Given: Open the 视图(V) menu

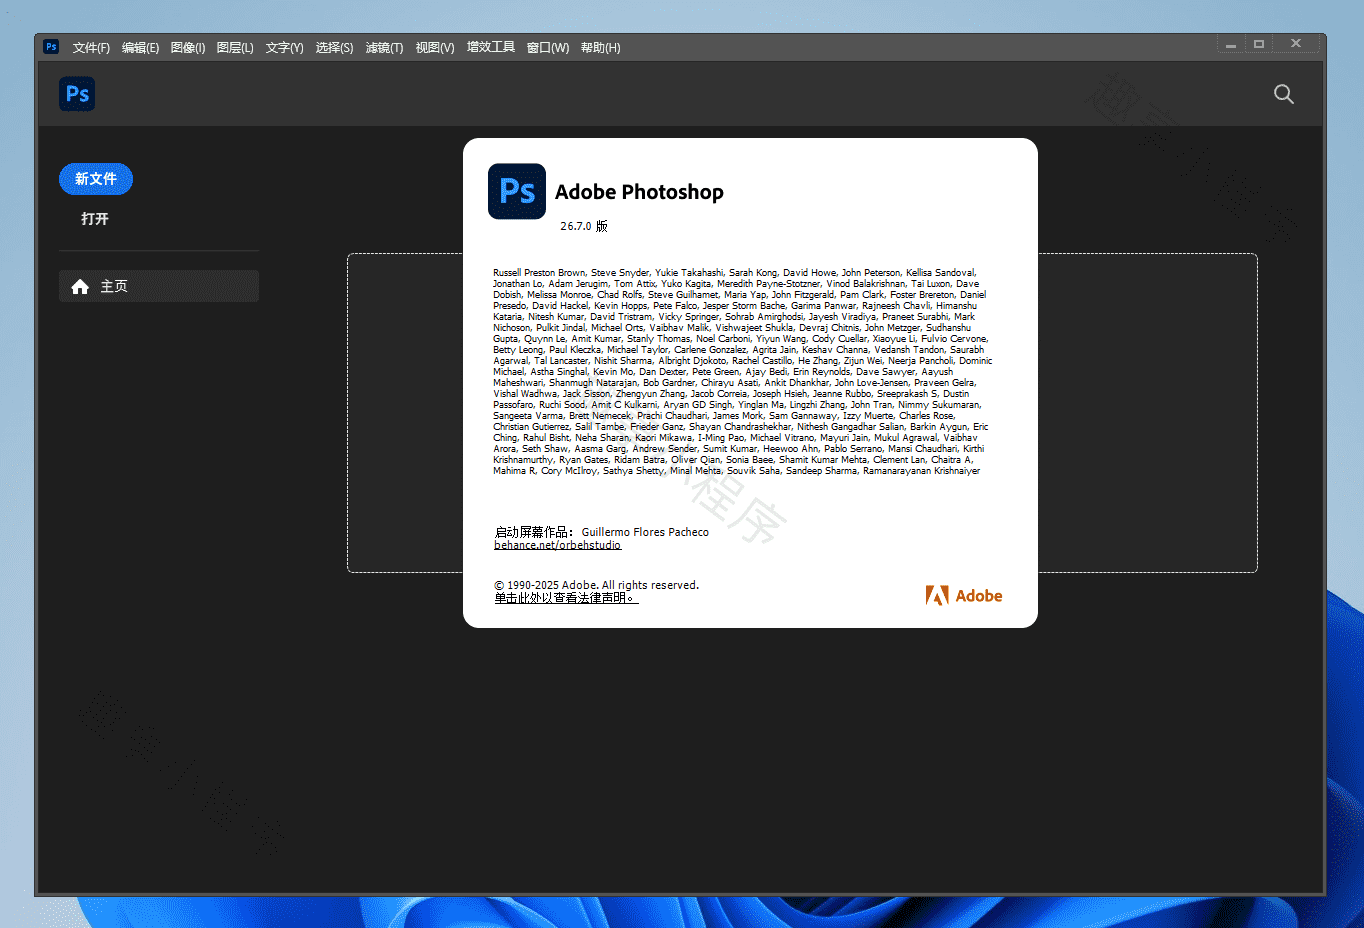Looking at the screenshot, I should (x=435, y=48).
